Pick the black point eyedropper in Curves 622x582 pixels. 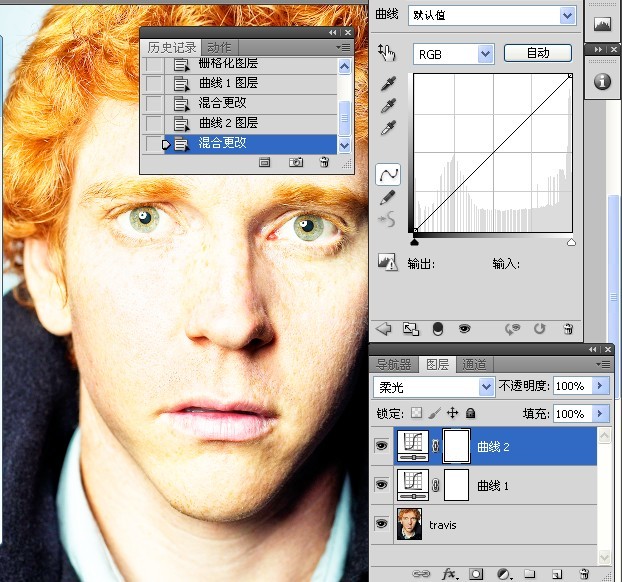pyautogui.click(x=388, y=84)
